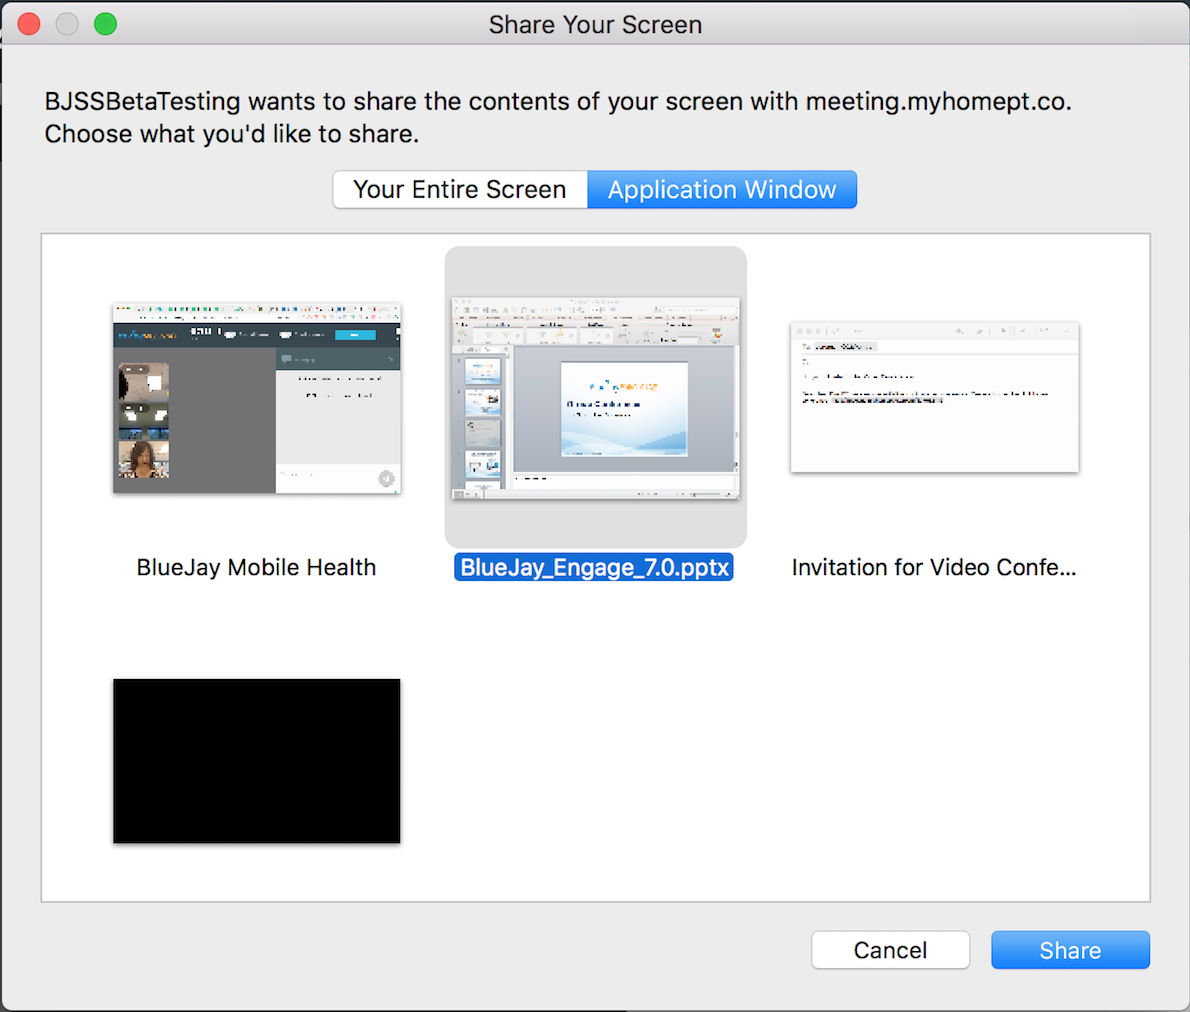The image size is (1190, 1012).
Task: Click the BlueJay_Engage_7.0.pptx label
Action: pos(593,567)
